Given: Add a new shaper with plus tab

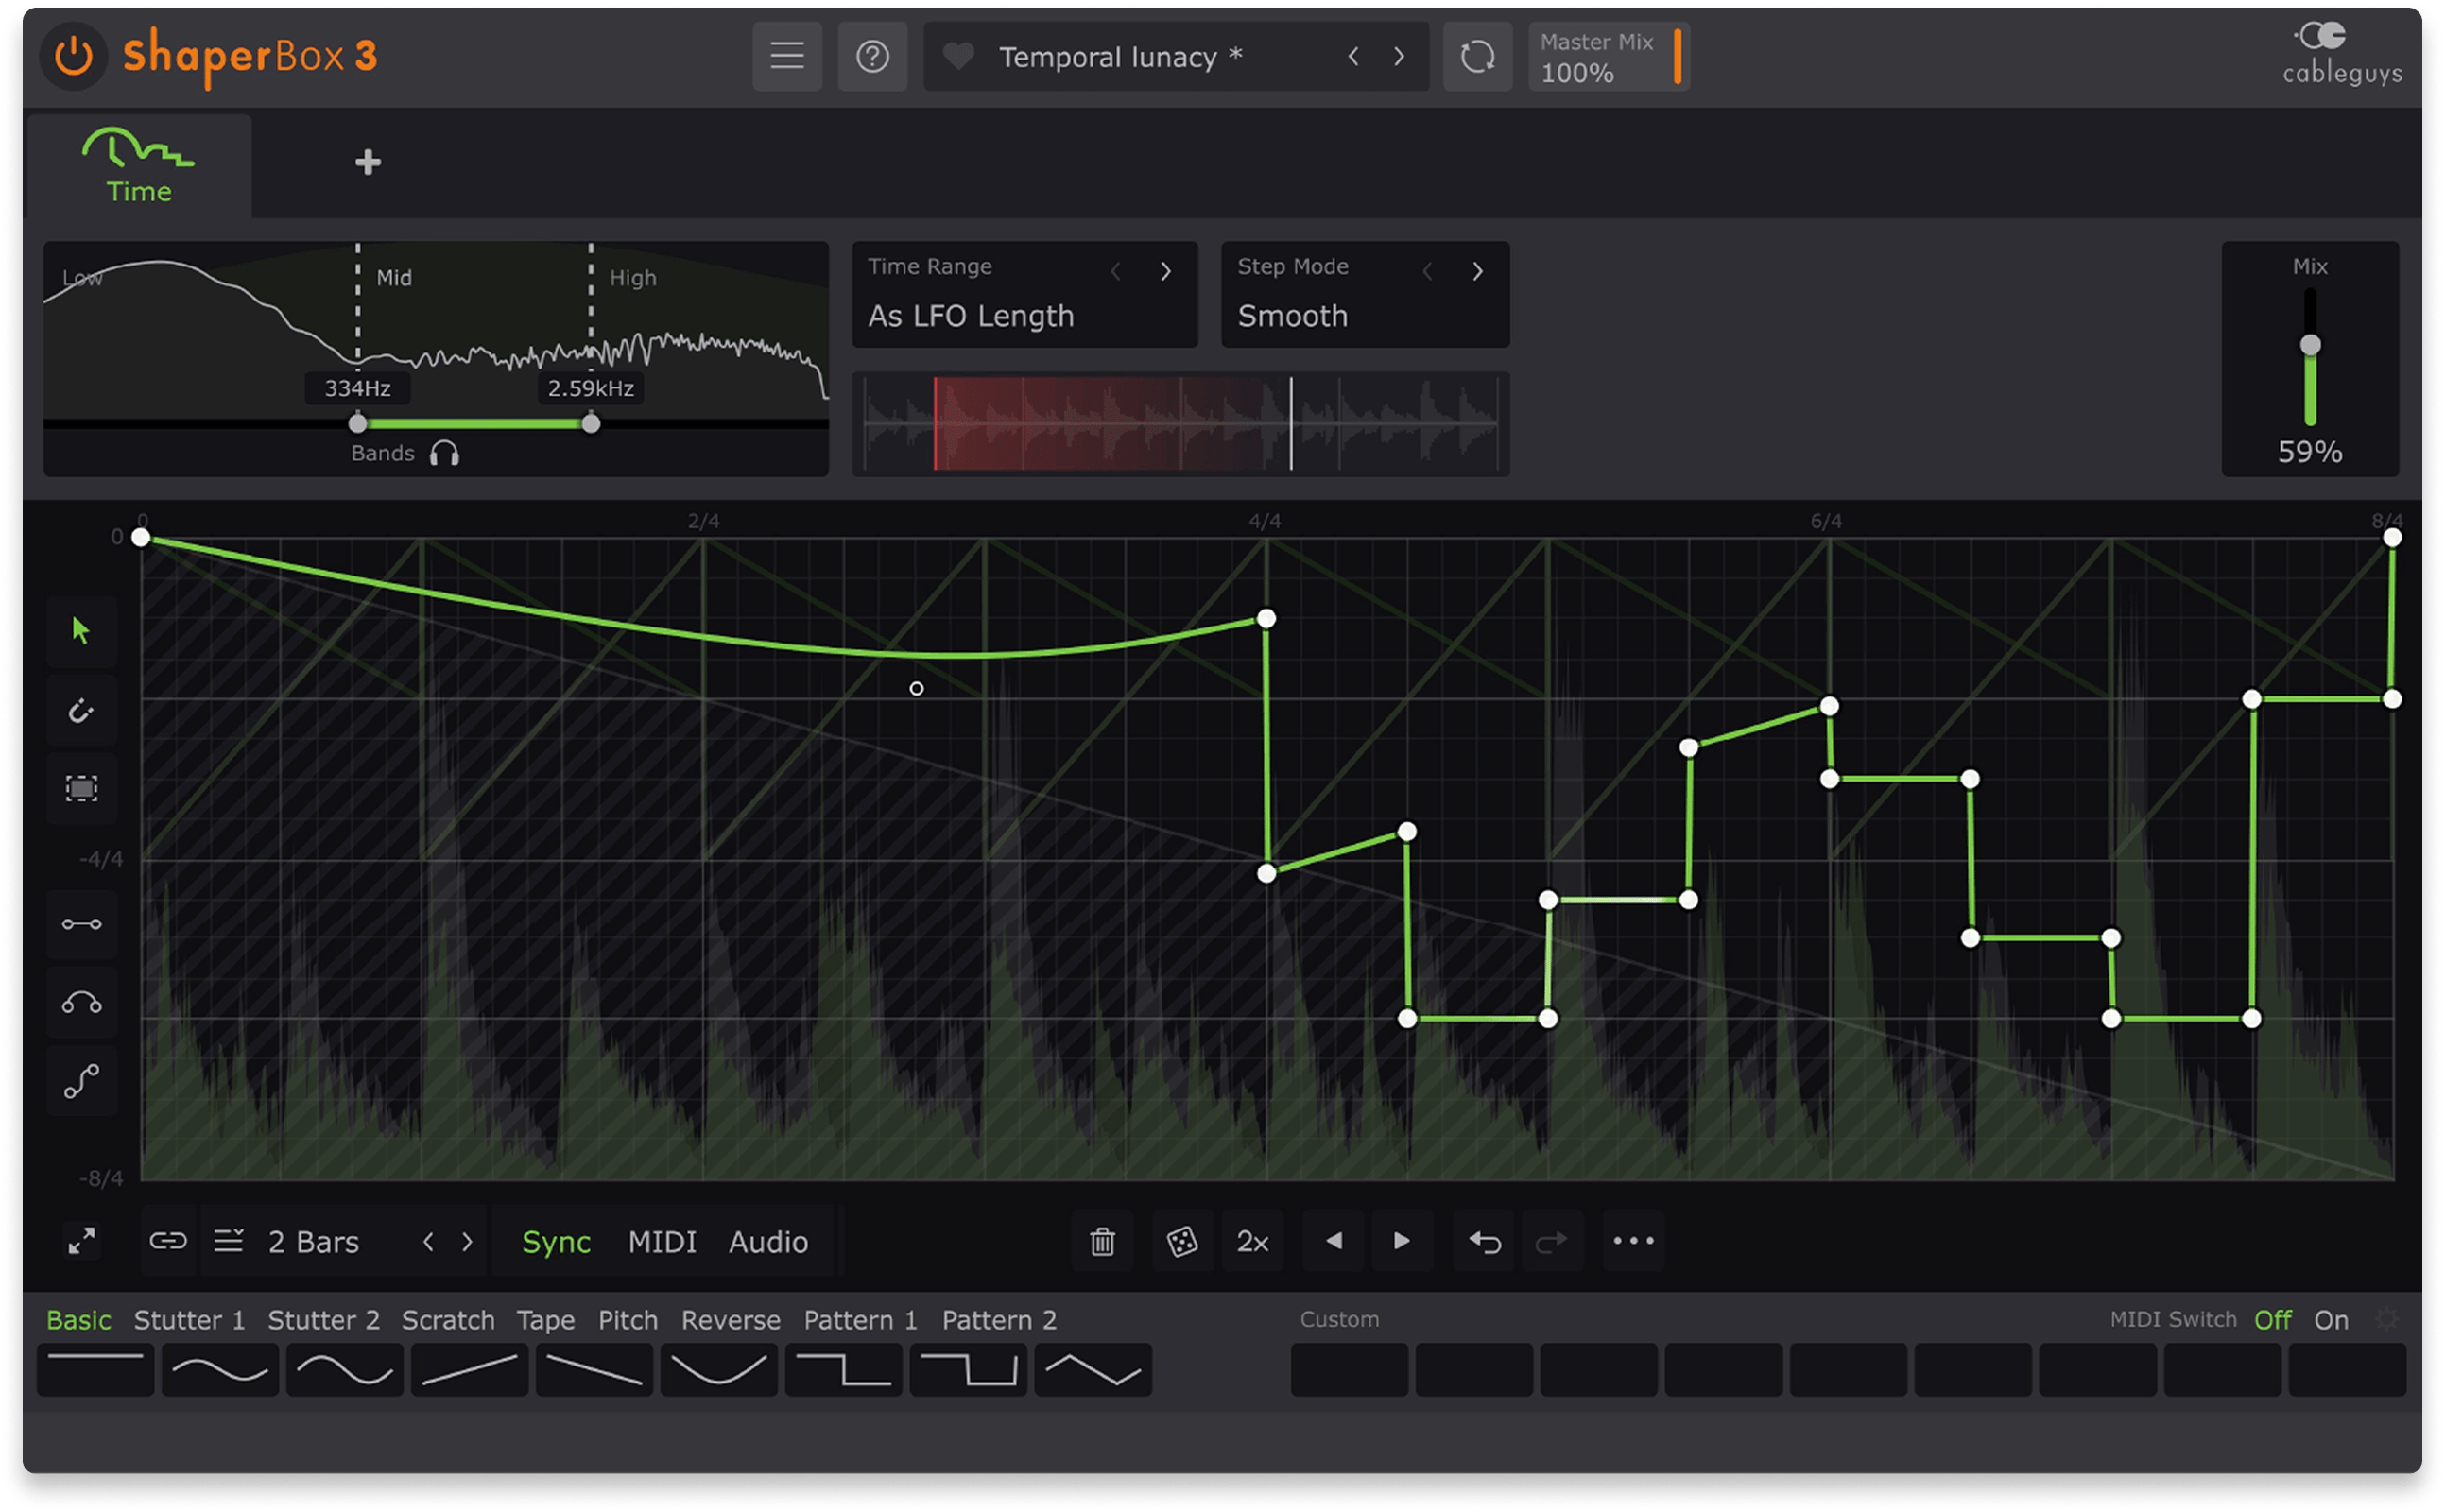Looking at the screenshot, I should click(368, 162).
